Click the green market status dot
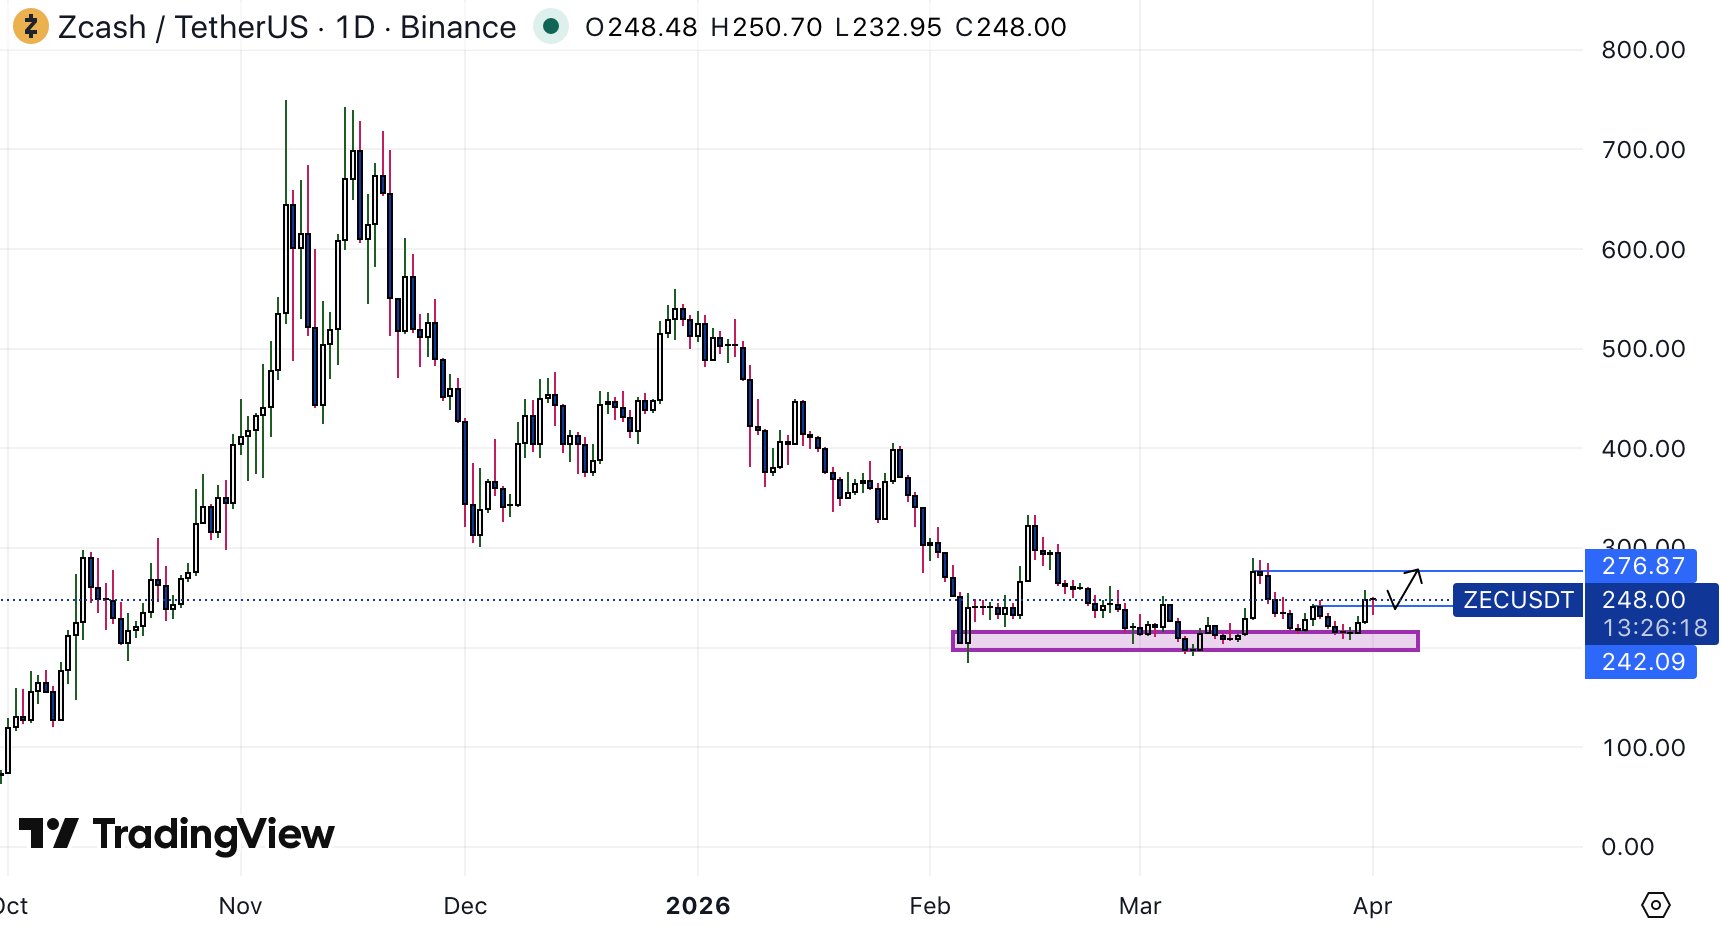The width and height of the screenshot is (1722, 927). pyautogui.click(x=550, y=26)
